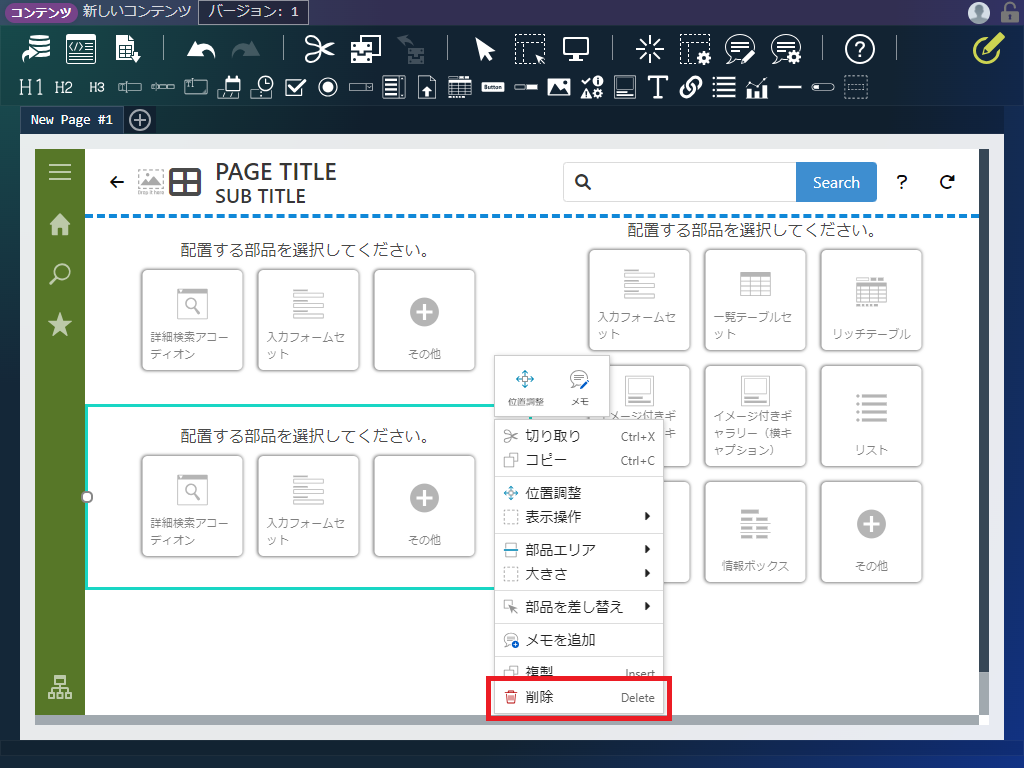Open the HTML source code view icon
This screenshot has width=1024, height=768.
[x=81, y=49]
